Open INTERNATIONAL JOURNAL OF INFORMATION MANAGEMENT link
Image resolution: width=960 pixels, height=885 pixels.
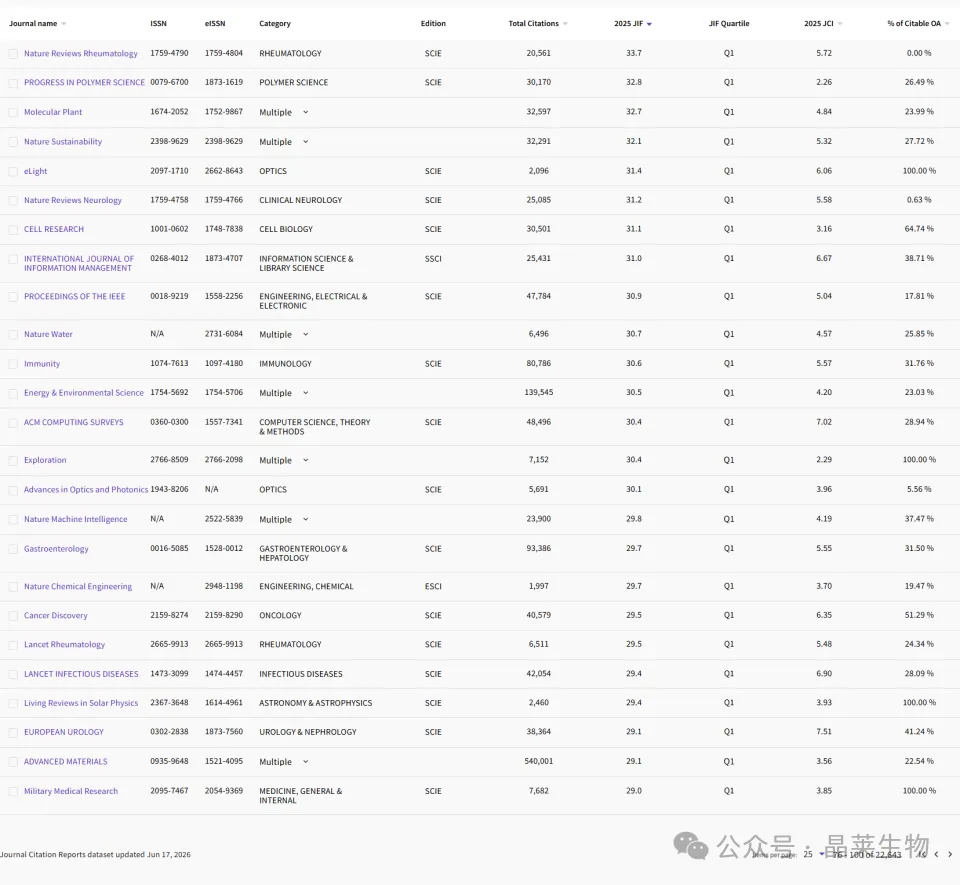[x=78, y=263]
